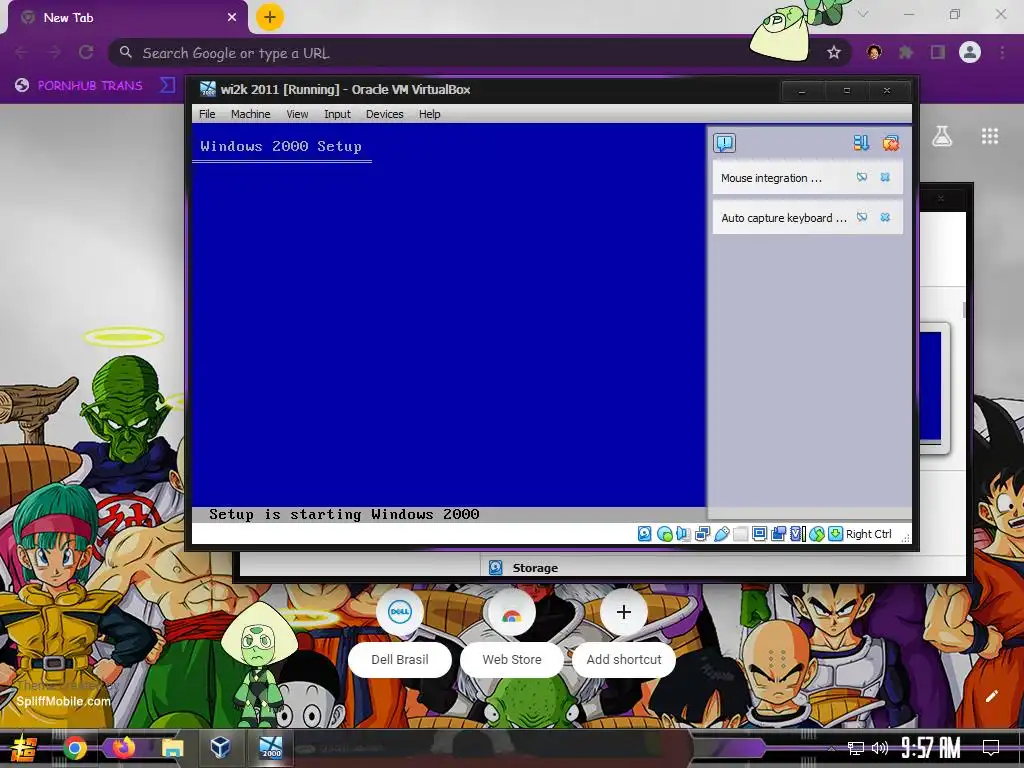Open the Help menu in VirtualBox
The width and height of the screenshot is (1024, 768).
pos(429,114)
